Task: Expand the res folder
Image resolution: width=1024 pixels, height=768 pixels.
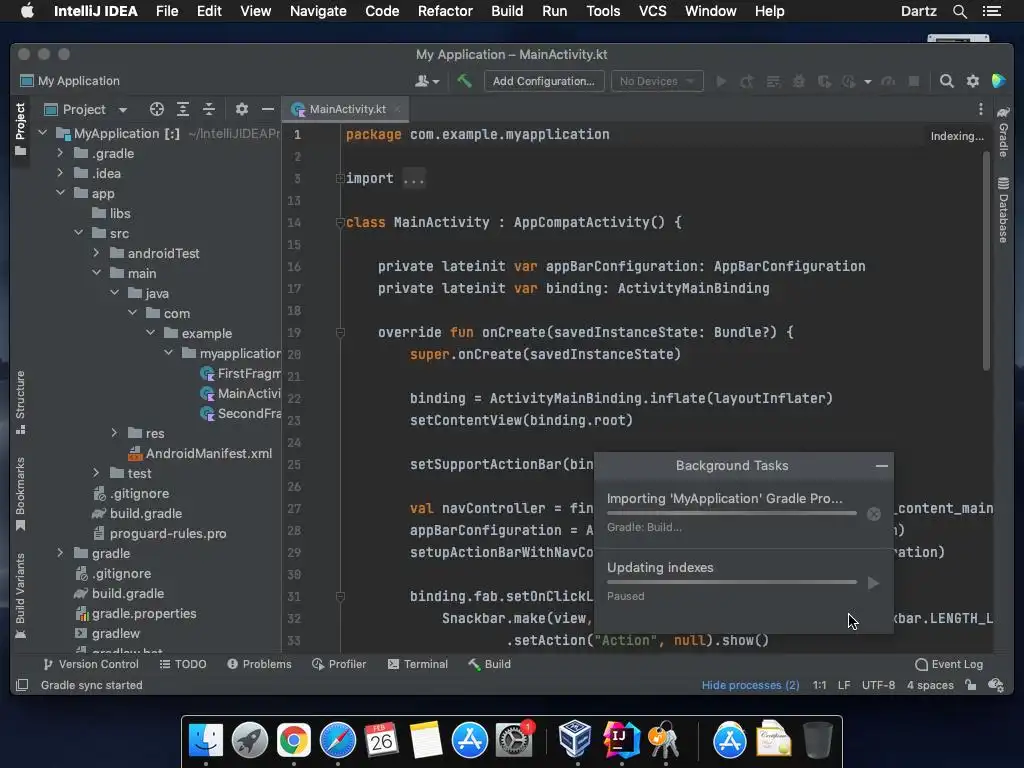Action: 114,433
